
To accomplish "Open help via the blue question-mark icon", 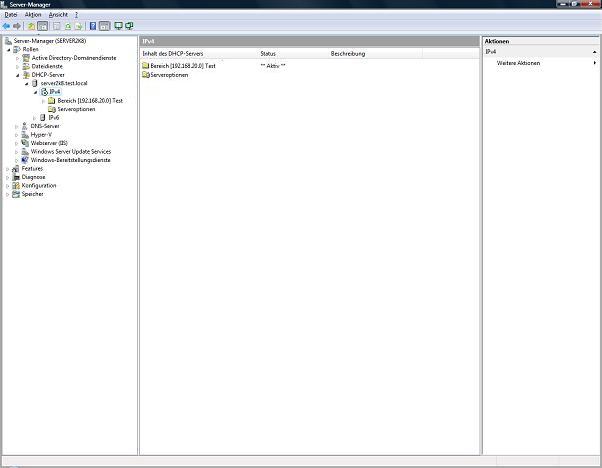I will (x=93, y=26).
